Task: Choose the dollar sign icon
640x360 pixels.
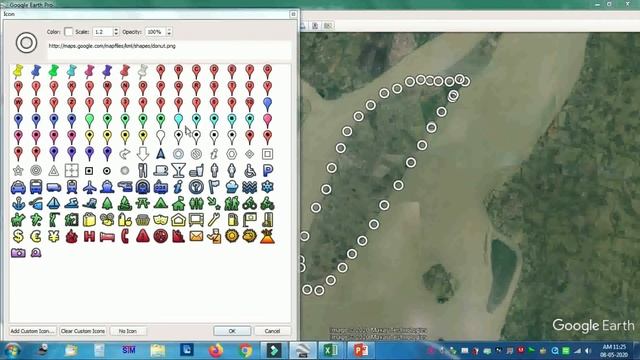Action: [x=18, y=236]
